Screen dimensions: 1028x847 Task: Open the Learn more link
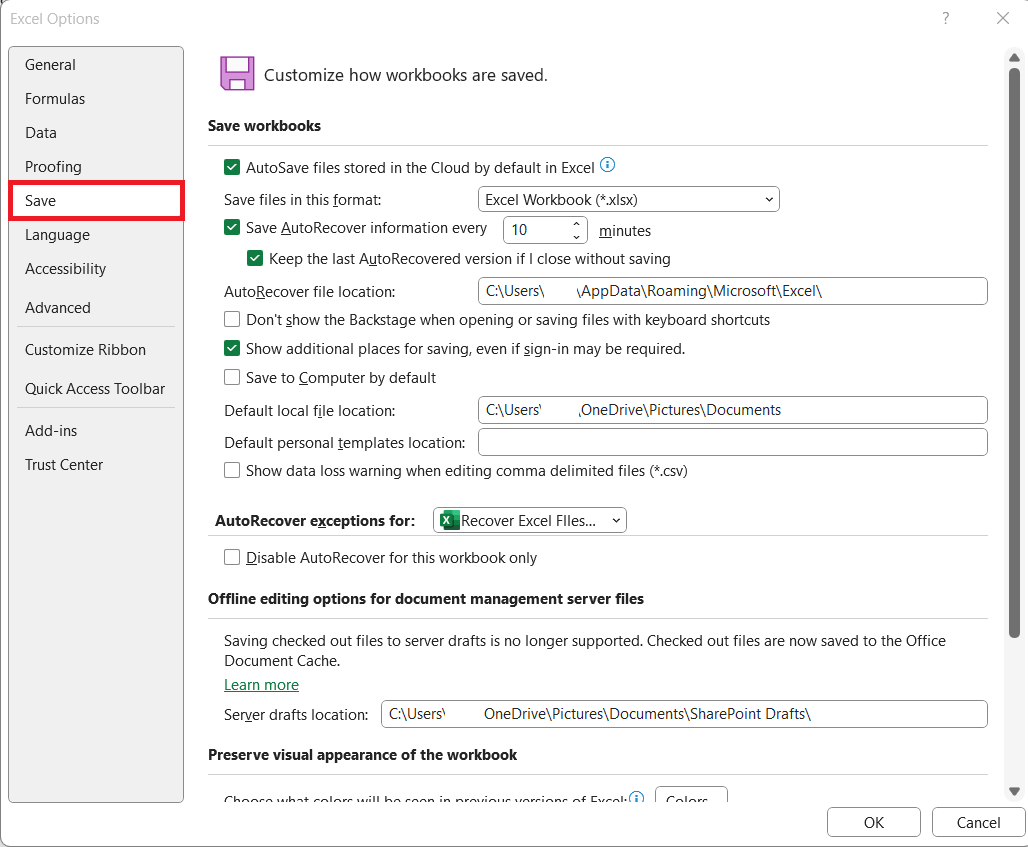tap(261, 684)
